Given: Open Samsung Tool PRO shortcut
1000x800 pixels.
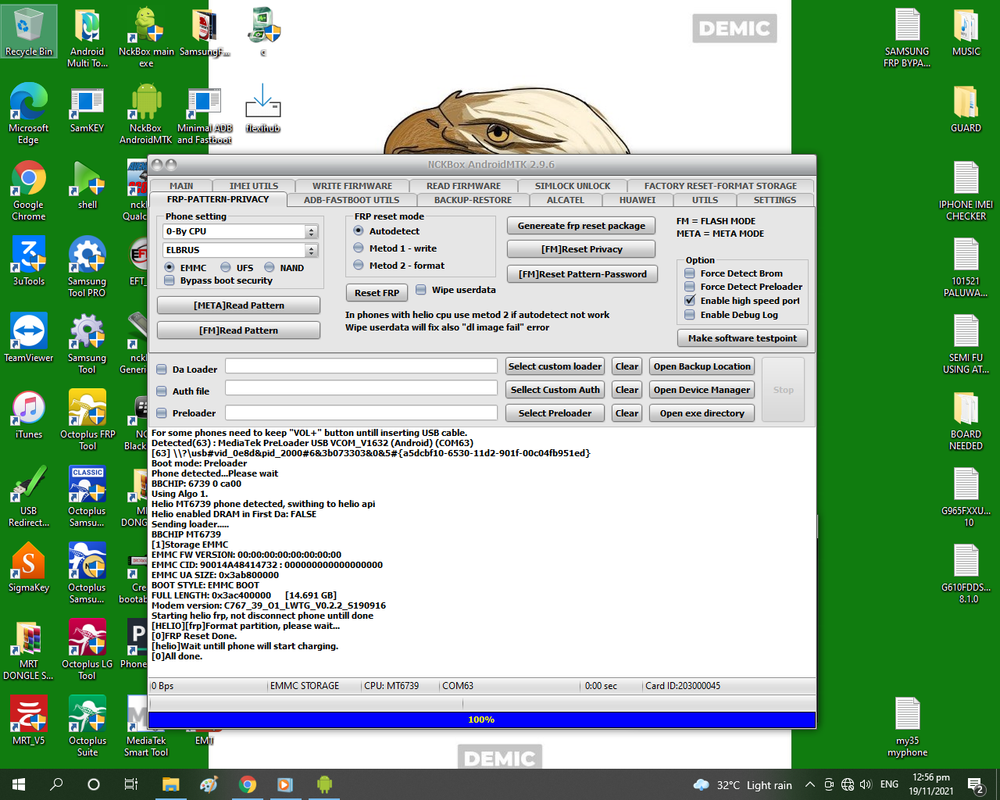Looking at the screenshot, I should pyautogui.click(x=87, y=268).
